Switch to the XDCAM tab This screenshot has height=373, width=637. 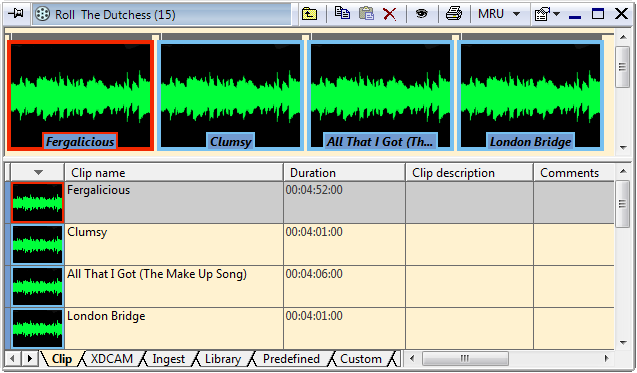(x=112, y=359)
